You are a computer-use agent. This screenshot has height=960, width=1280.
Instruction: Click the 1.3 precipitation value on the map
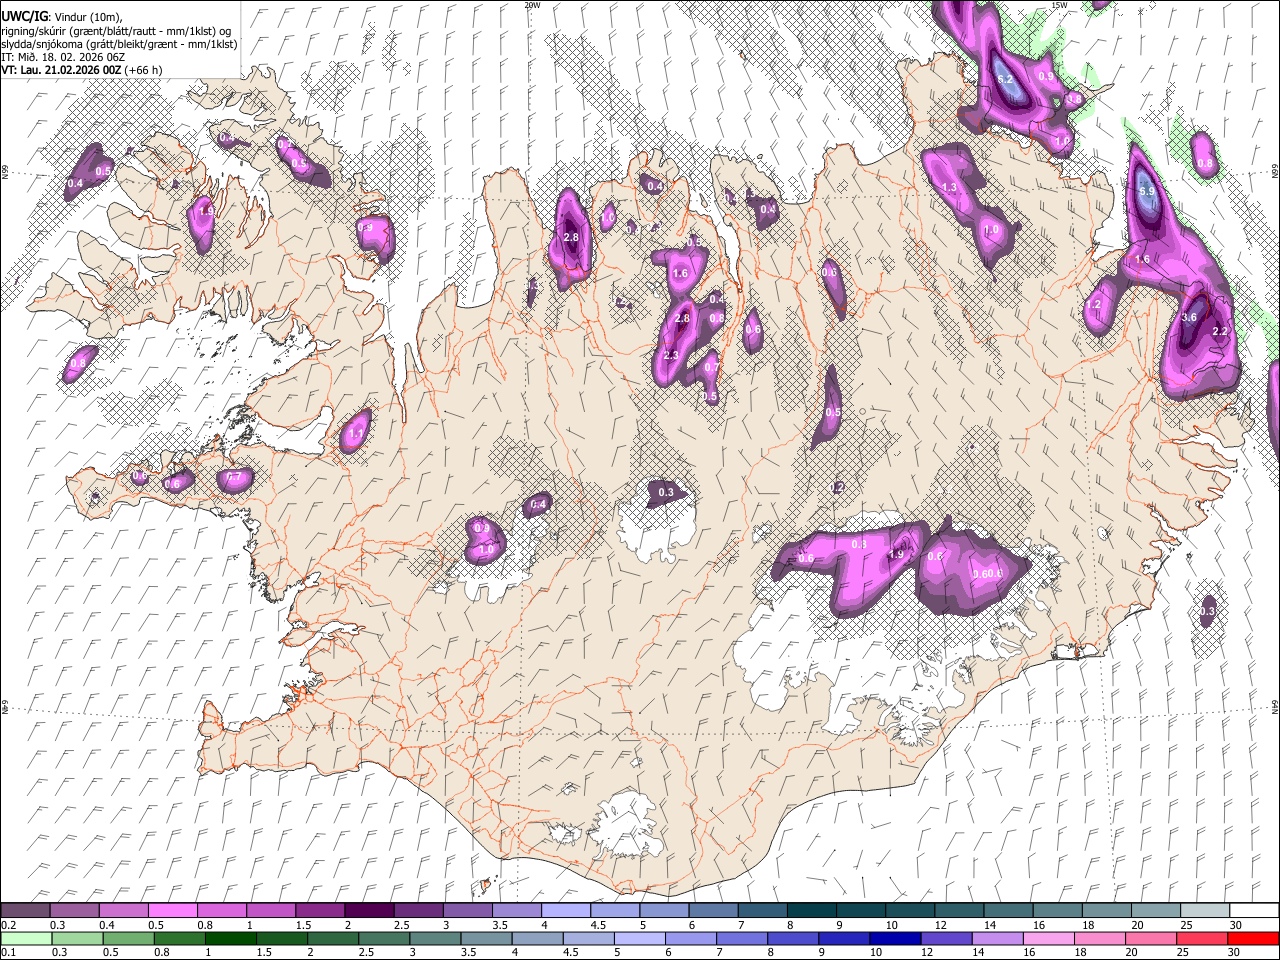click(x=949, y=187)
